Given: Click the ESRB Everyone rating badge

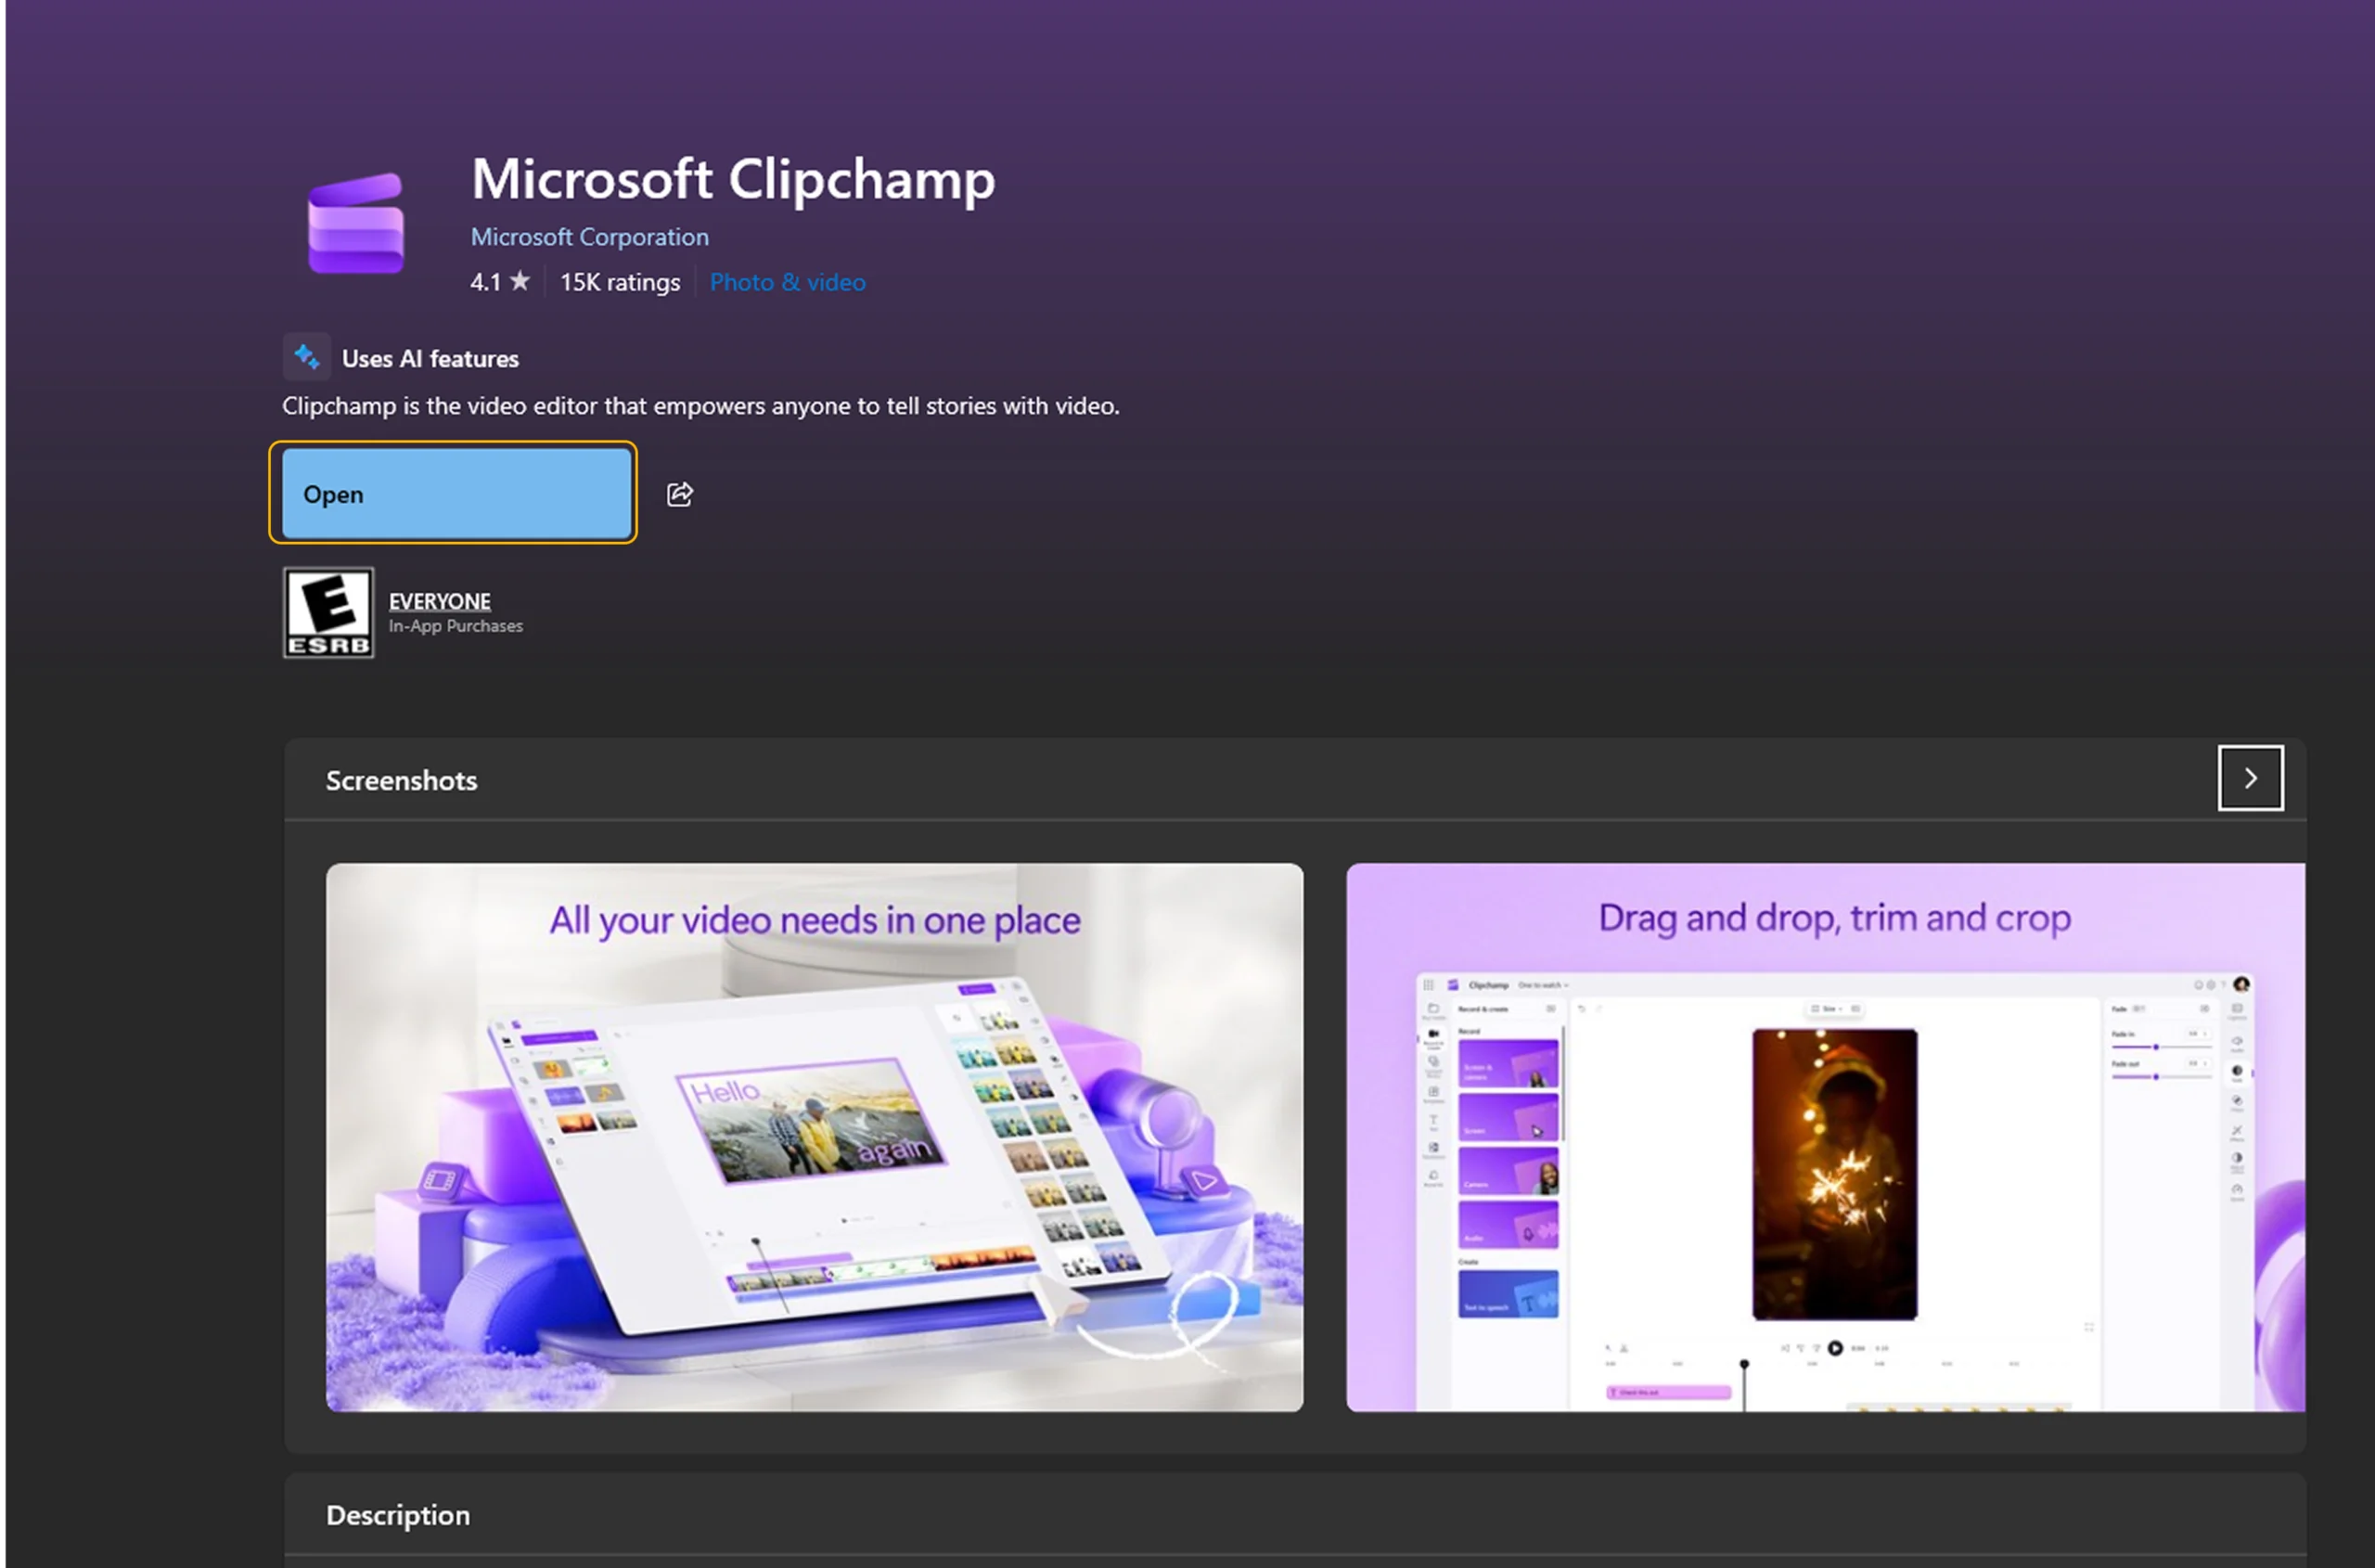Looking at the screenshot, I should point(328,612).
